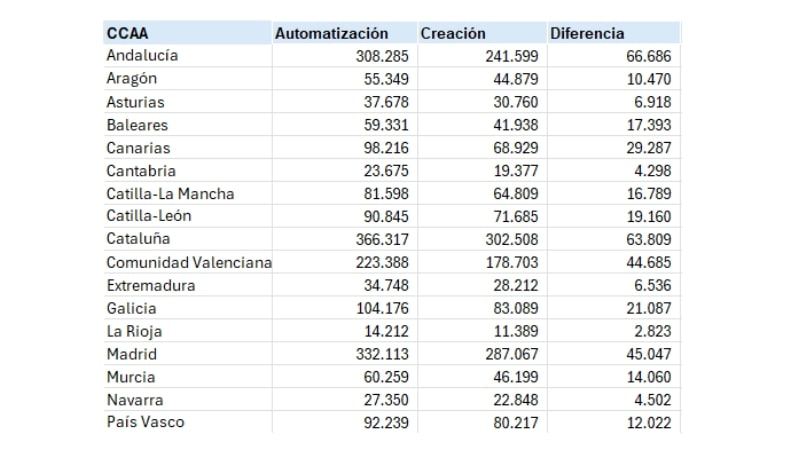Select the Catilla-La Mancha cell
Screen dimensions: 793x457
(170, 194)
